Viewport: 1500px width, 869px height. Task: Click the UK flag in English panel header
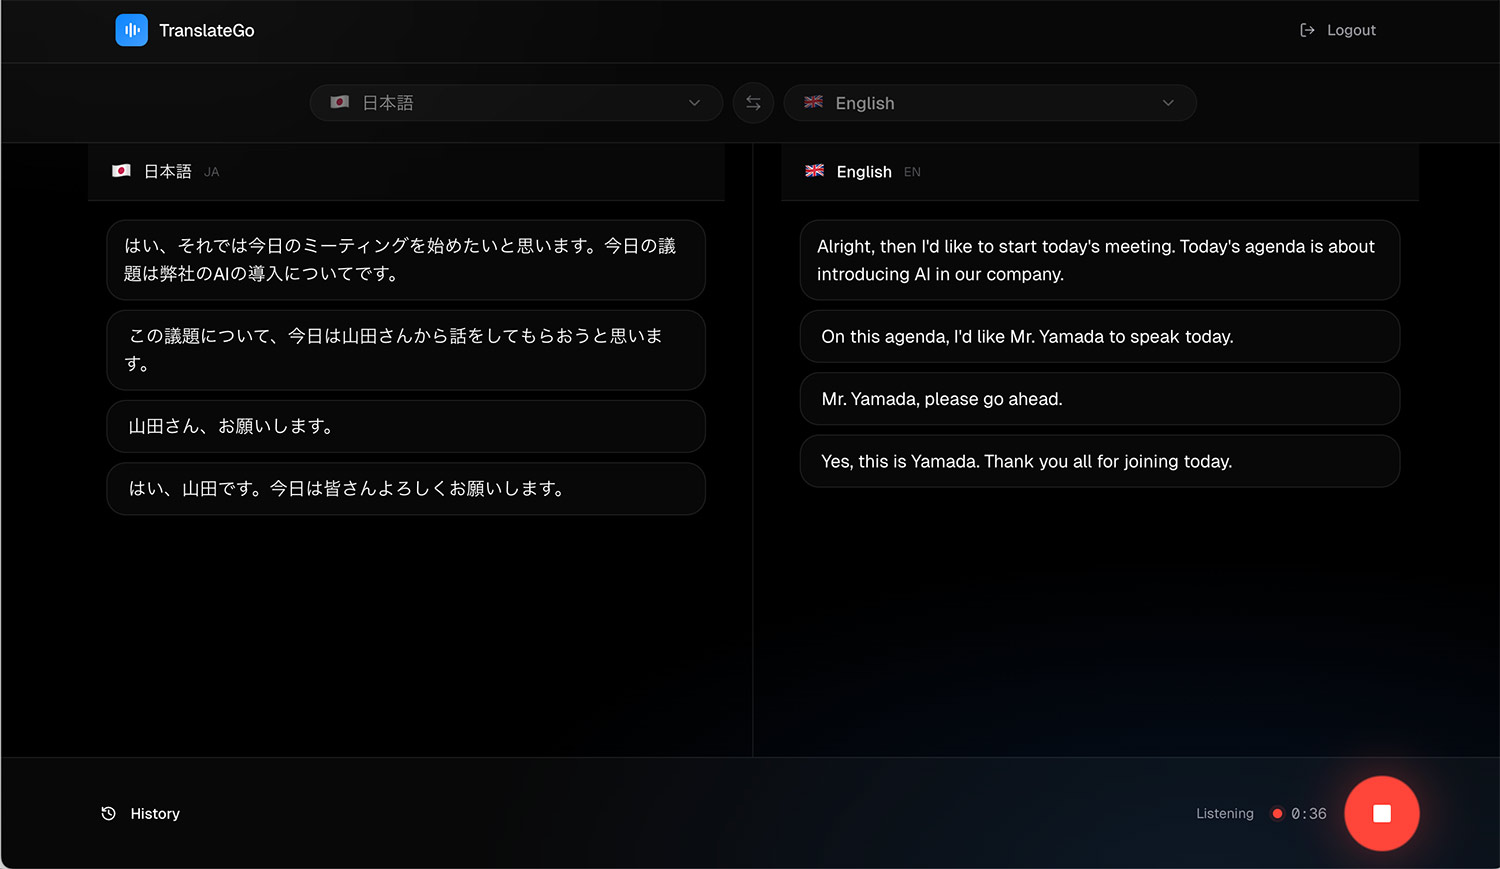tap(815, 171)
